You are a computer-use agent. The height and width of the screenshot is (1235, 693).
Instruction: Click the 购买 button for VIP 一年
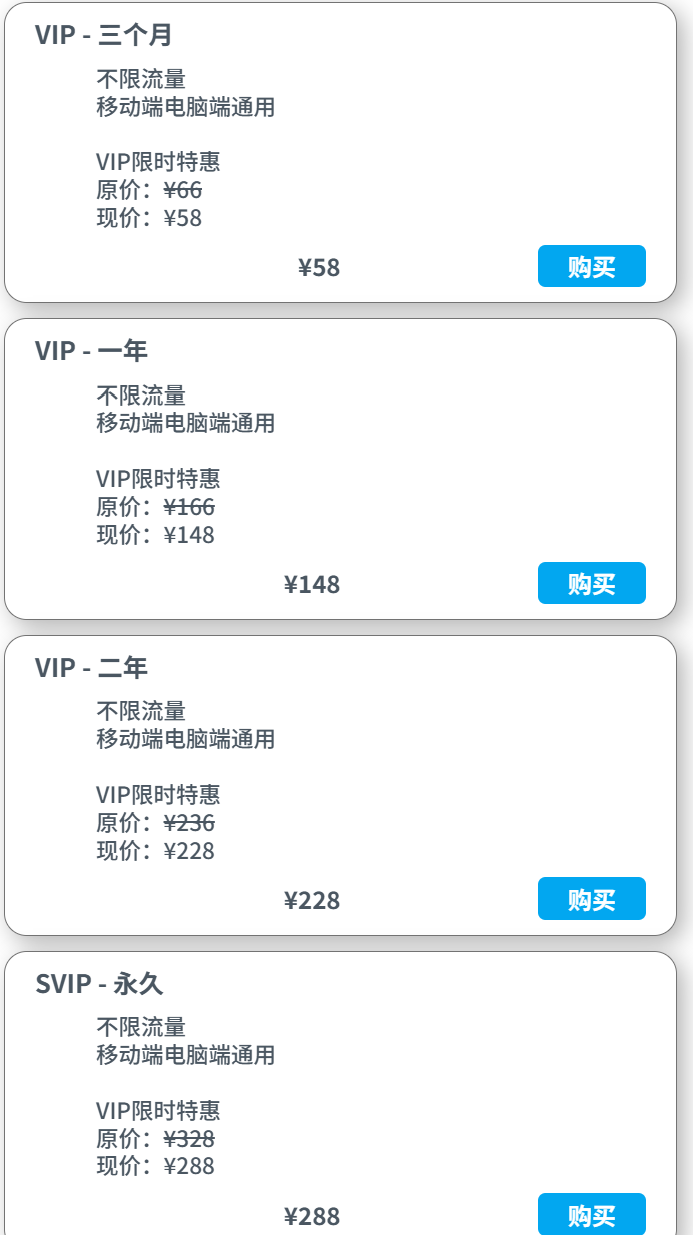coord(591,583)
